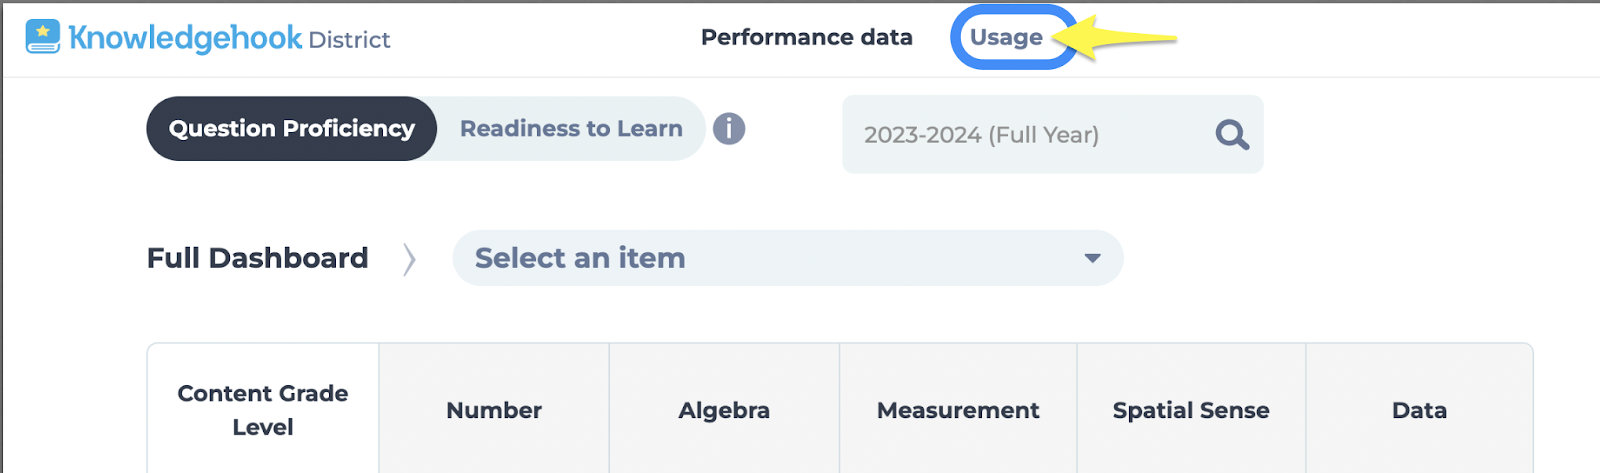The width and height of the screenshot is (1600, 473).
Task: Select the Algebra column header
Action: click(724, 410)
